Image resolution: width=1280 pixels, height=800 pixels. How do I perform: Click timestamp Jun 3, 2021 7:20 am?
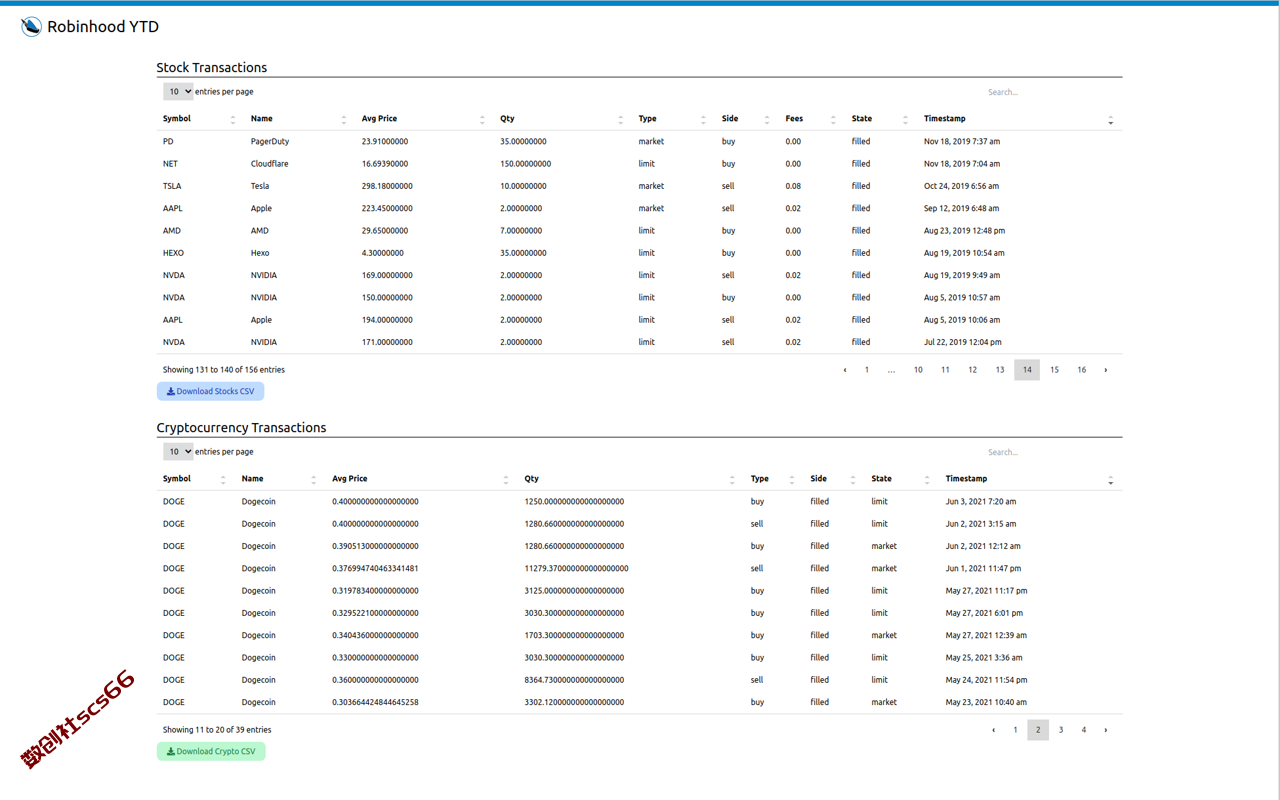(981, 502)
